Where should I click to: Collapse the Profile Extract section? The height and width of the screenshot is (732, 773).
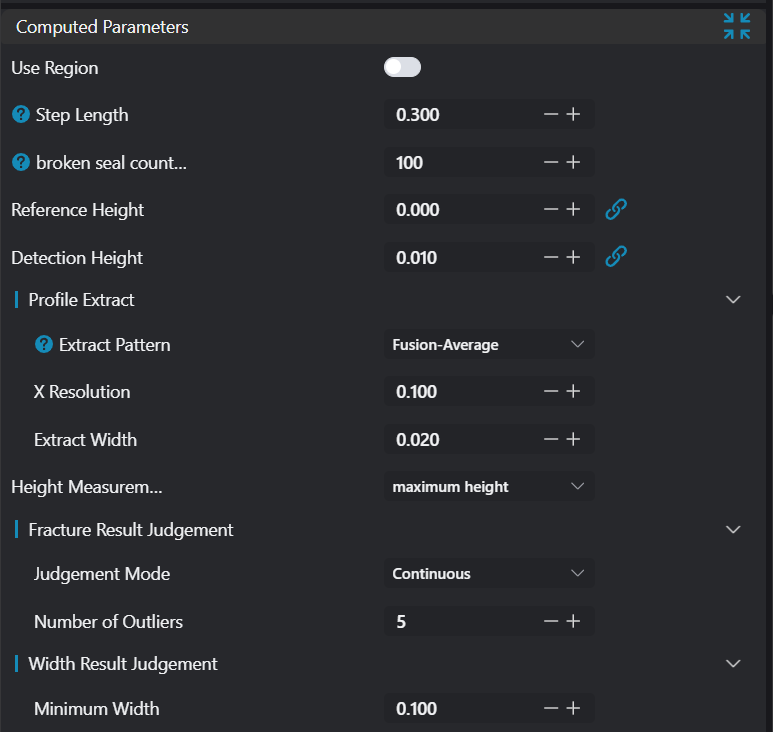tap(733, 300)
